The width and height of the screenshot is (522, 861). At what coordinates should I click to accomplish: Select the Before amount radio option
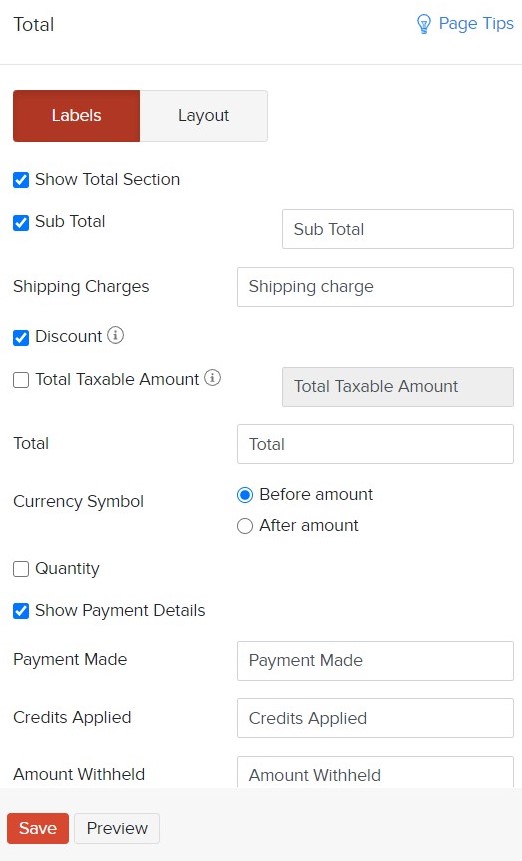click(x=245, y=495)
